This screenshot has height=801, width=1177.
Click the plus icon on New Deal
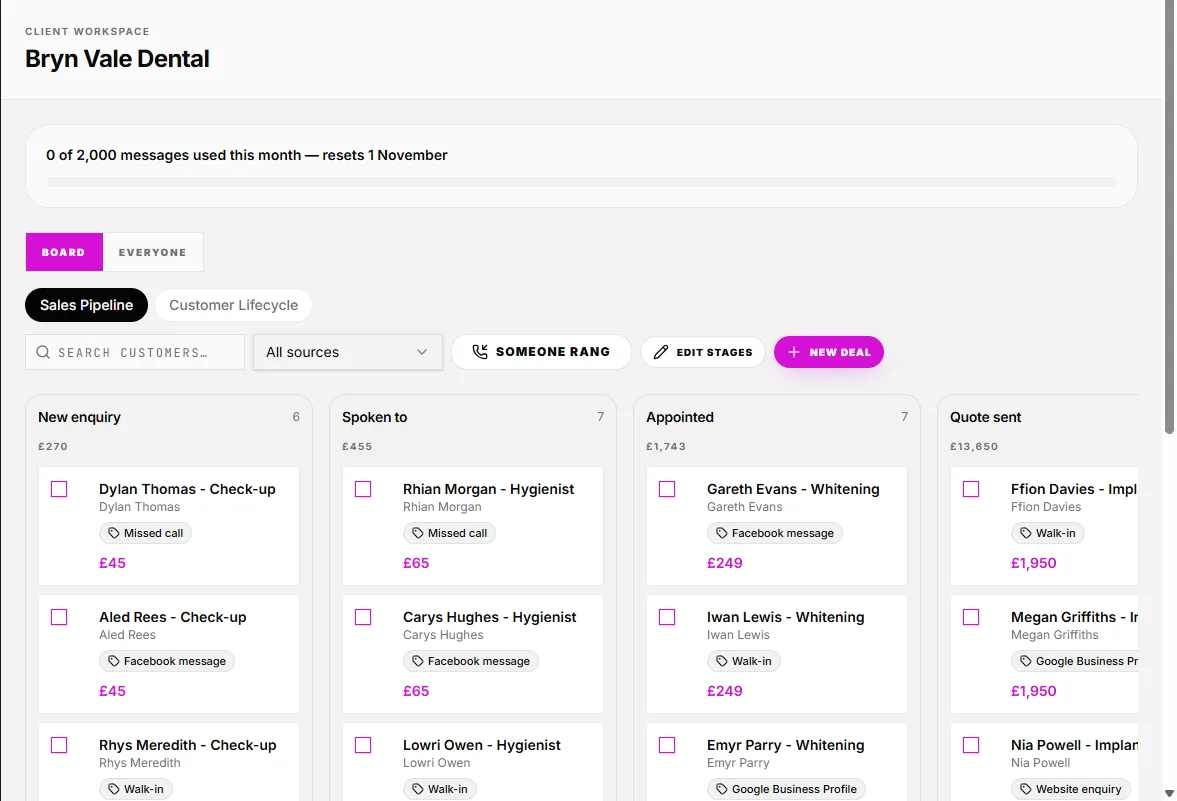[x=793, y=352]
